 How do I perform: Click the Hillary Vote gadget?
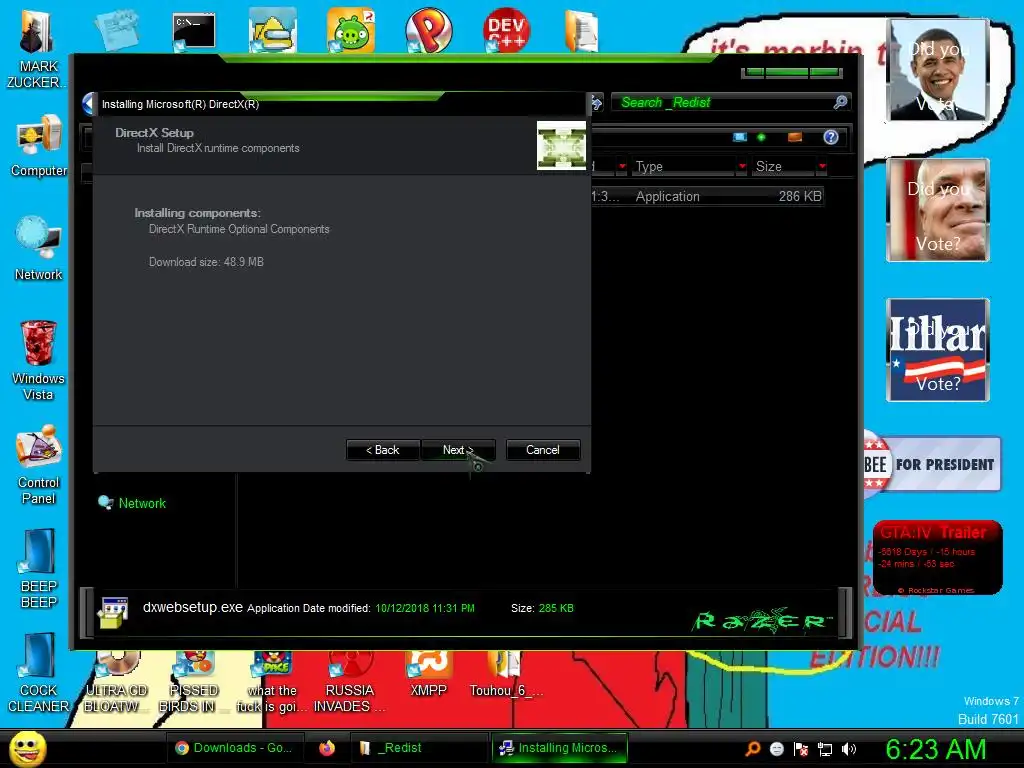938,350
